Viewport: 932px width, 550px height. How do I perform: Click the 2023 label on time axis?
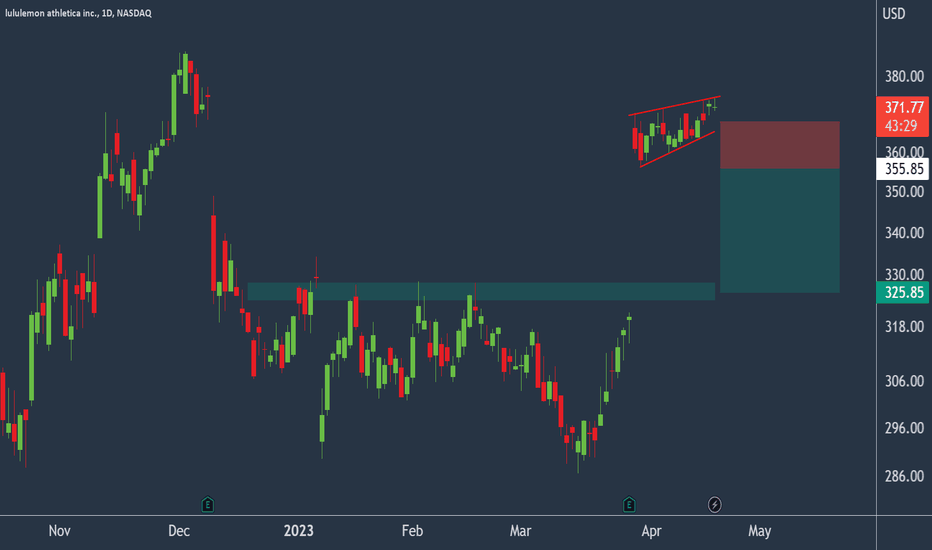pyautogui.click(x=298, y=531)
